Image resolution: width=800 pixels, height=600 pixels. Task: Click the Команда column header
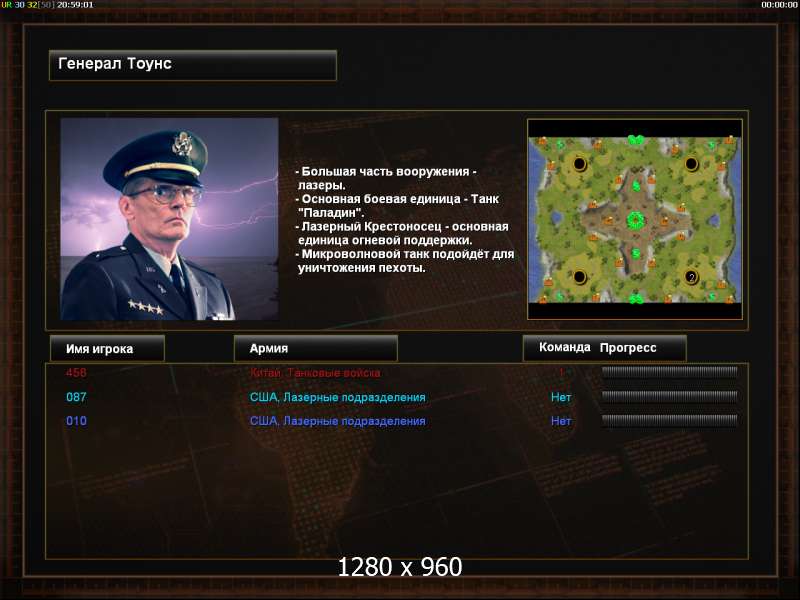pyautogui.click(x=564, y=347)
